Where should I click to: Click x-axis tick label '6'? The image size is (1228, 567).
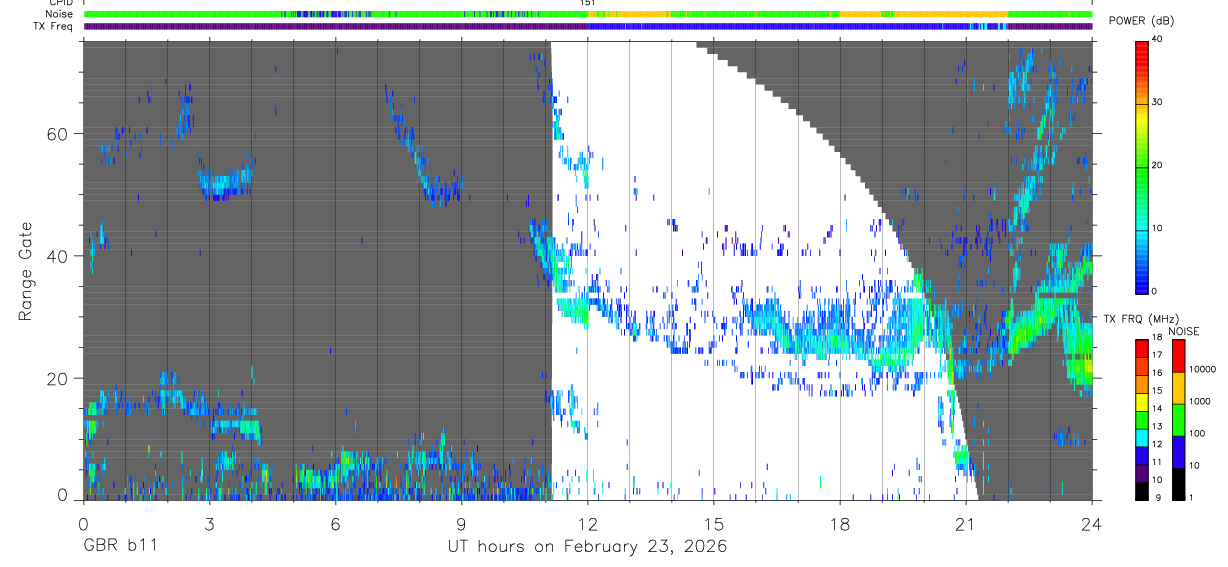click(x=335, y=522)
